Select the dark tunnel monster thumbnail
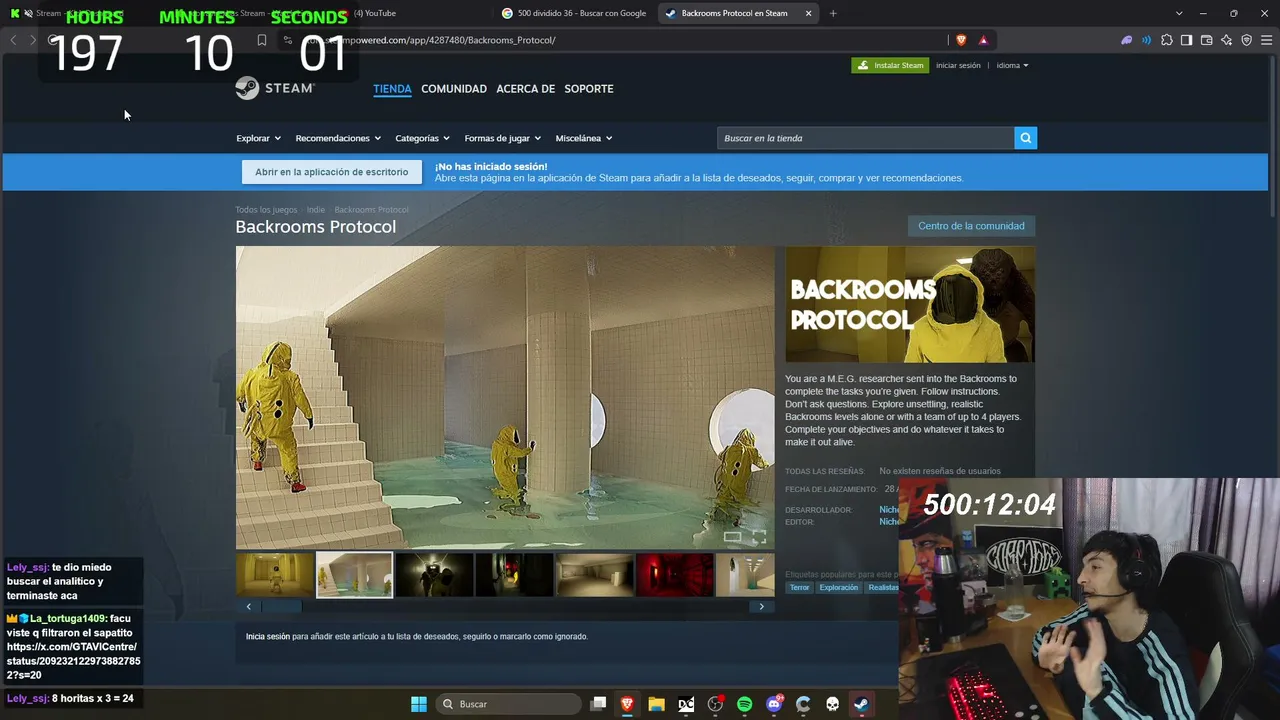This screenshot has height=720, width=1280. (x=435, y=575)
